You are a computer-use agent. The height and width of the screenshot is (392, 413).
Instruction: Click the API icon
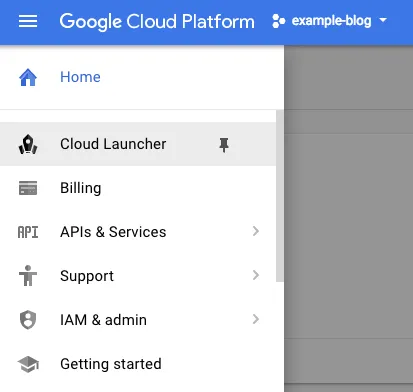click(28, 232)
